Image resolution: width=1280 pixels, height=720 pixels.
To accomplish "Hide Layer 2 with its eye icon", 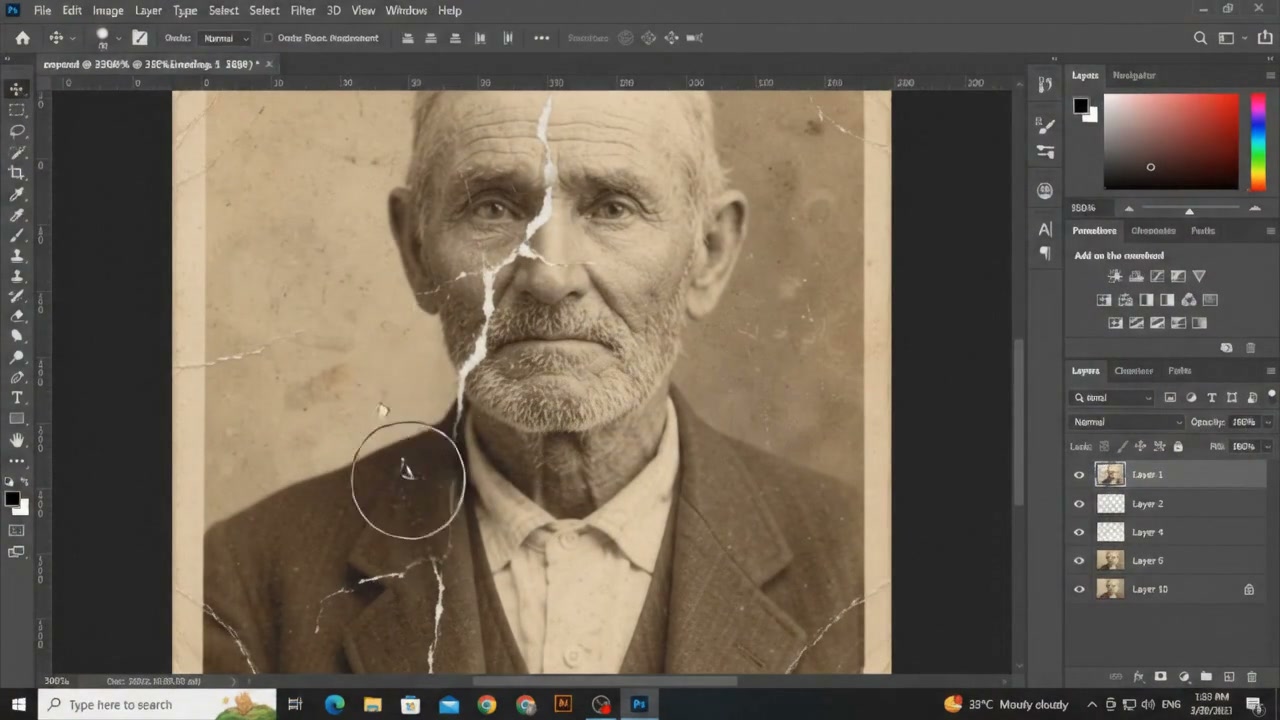I will [1079, 504].
